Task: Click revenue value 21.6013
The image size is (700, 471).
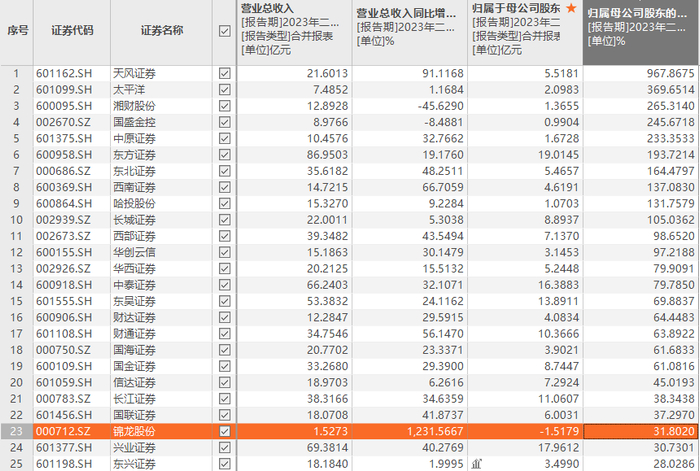Action: click(327, 73)
